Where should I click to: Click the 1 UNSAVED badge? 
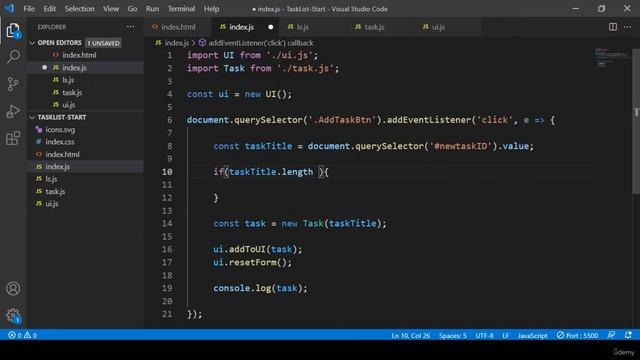[103, 43]
